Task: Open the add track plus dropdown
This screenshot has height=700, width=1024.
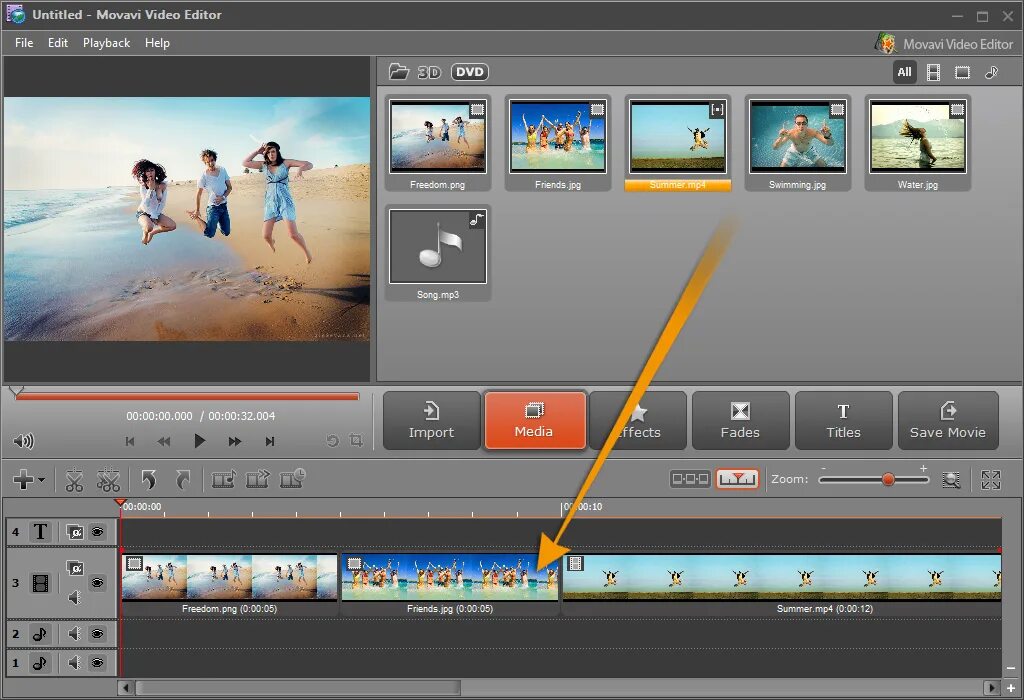Action: point(28,480)
